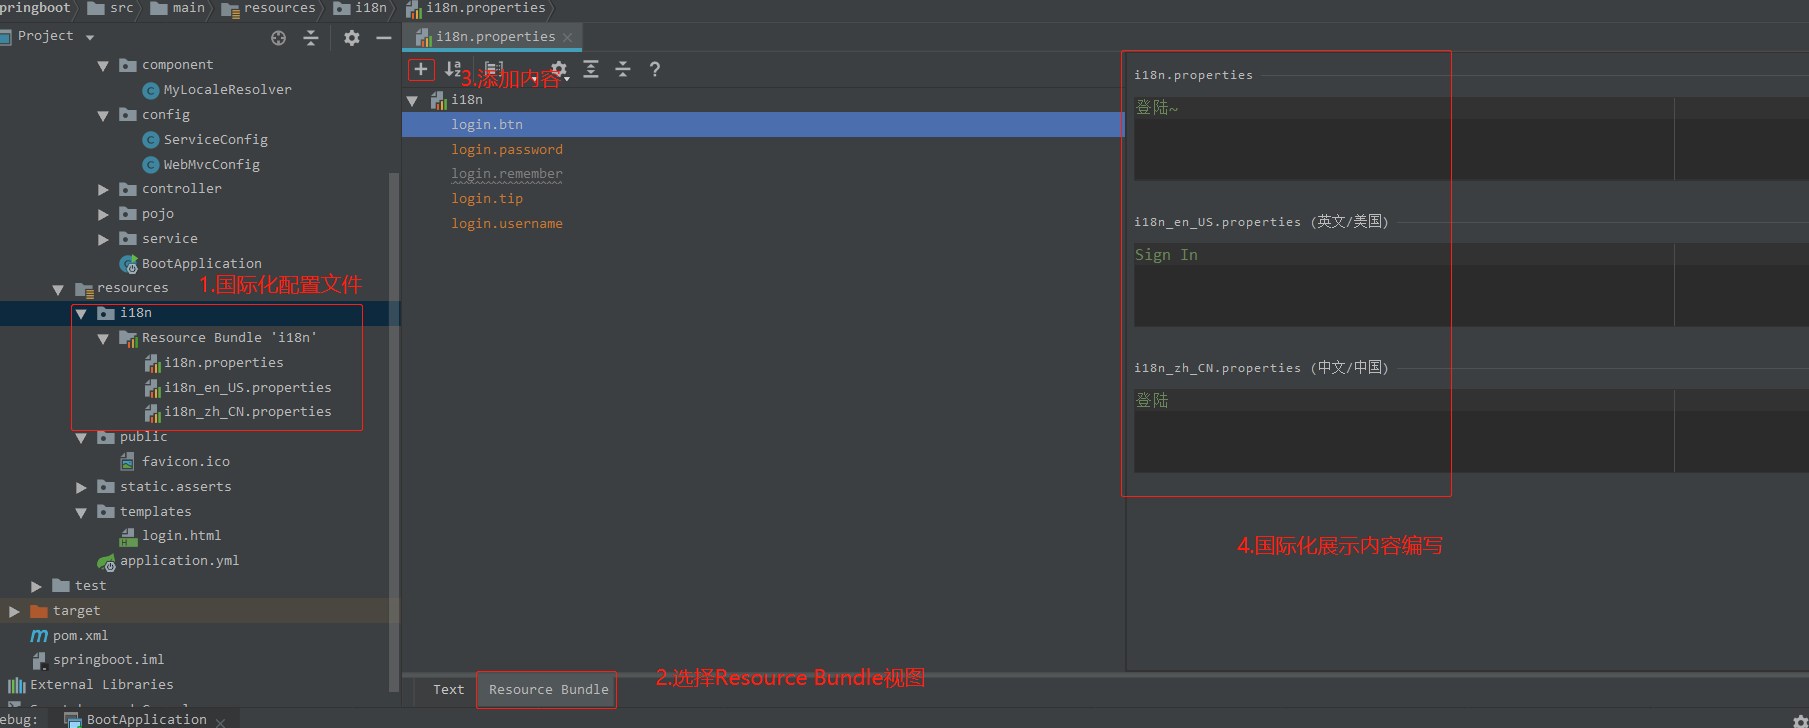The width and height of the screenshot is (1809, 728).
Task: Expand the service package
Action: click(103, 239)
